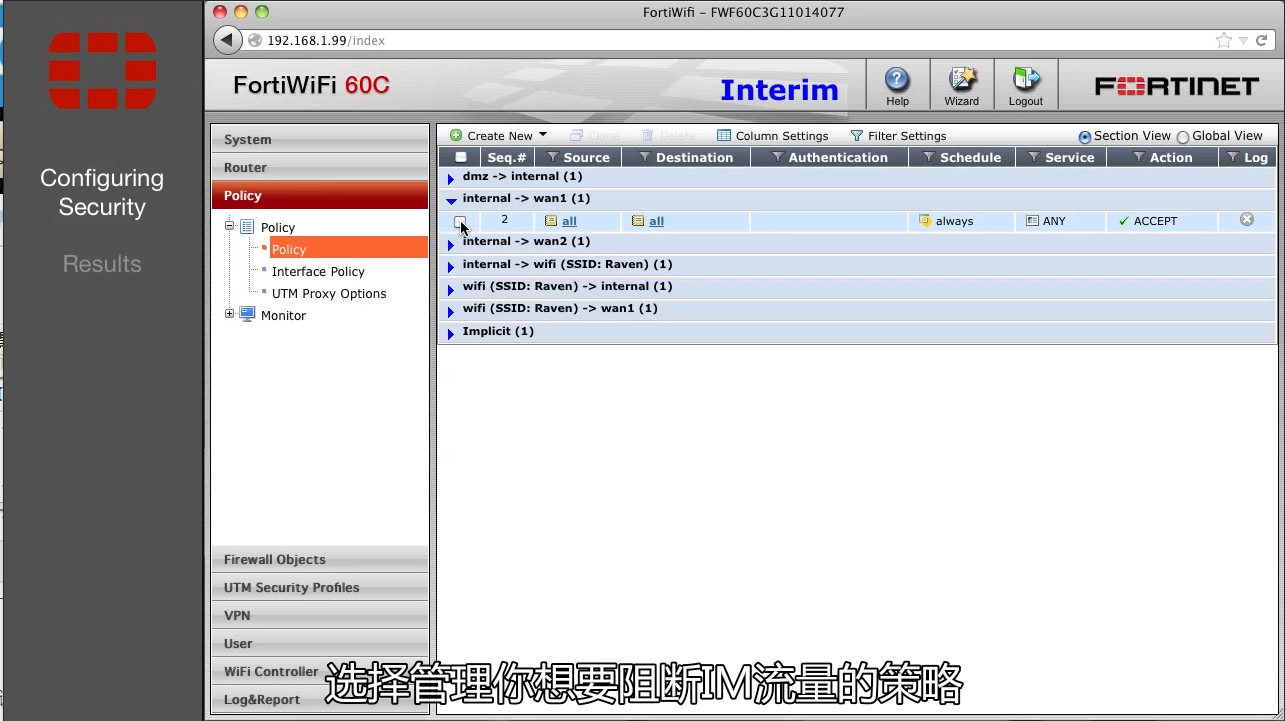
Task: Open the WiFi Controller menu section
Action: [x=319, y=671]
